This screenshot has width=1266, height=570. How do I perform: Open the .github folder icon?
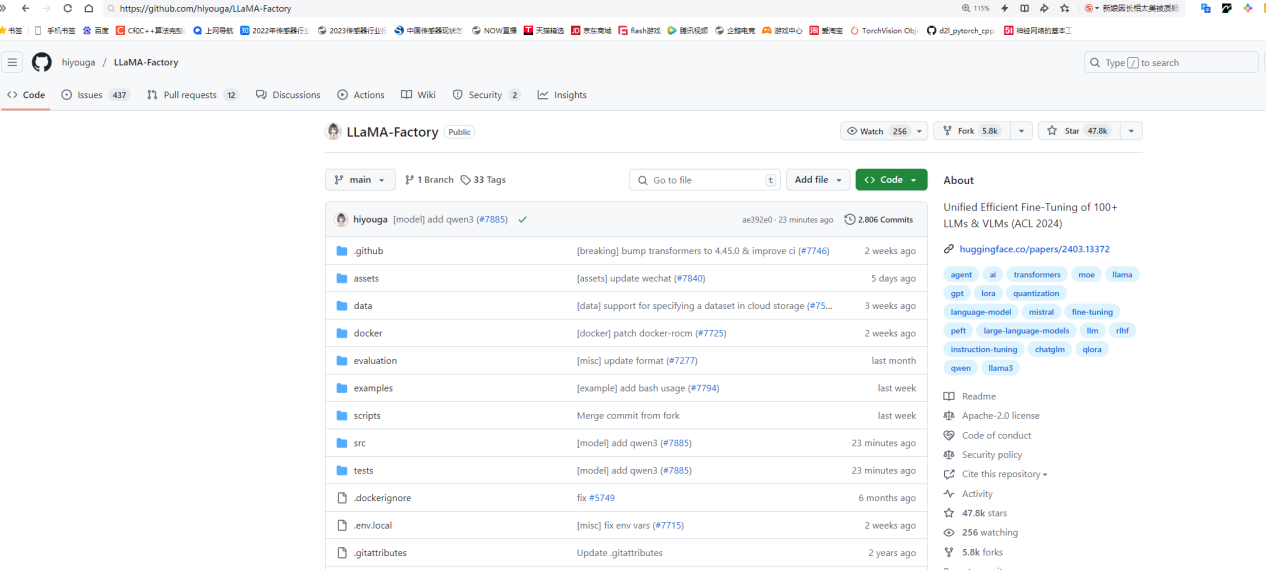point(342,251)
